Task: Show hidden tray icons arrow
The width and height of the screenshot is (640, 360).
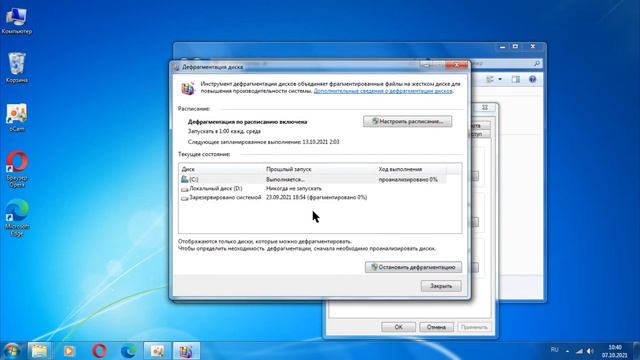Action: click(567, 351)
